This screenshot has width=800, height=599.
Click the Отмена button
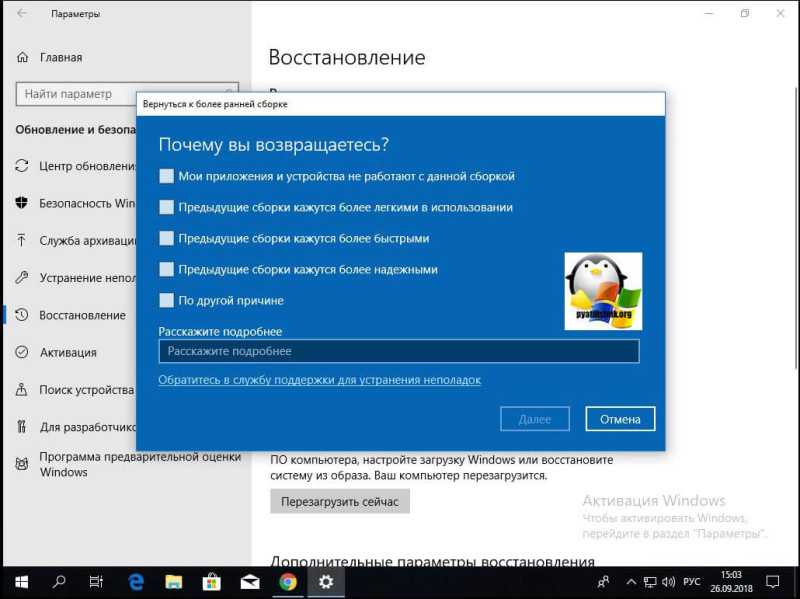point(620,419)
